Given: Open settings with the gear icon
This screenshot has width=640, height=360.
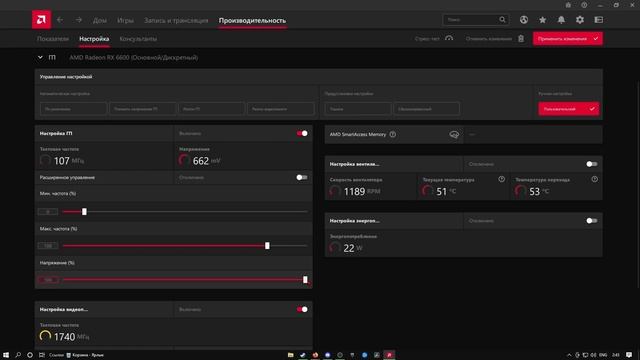Looking at the screenshot, I should [x=580, y=20].
